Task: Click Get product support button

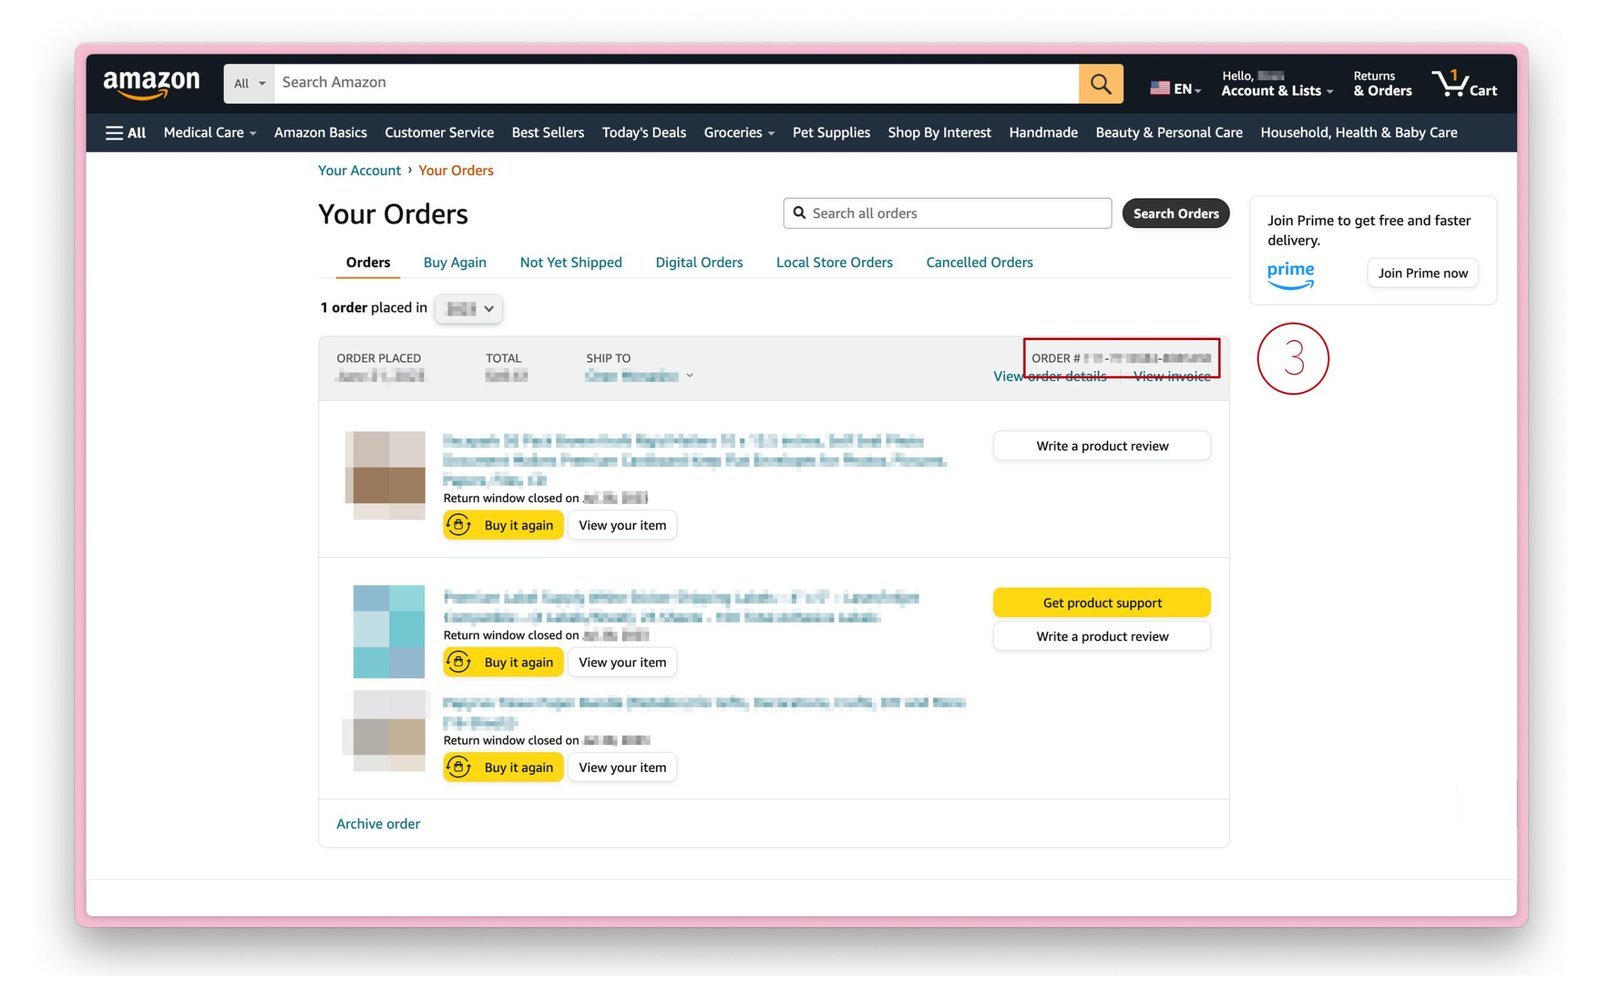Action: pos(1102,603)
